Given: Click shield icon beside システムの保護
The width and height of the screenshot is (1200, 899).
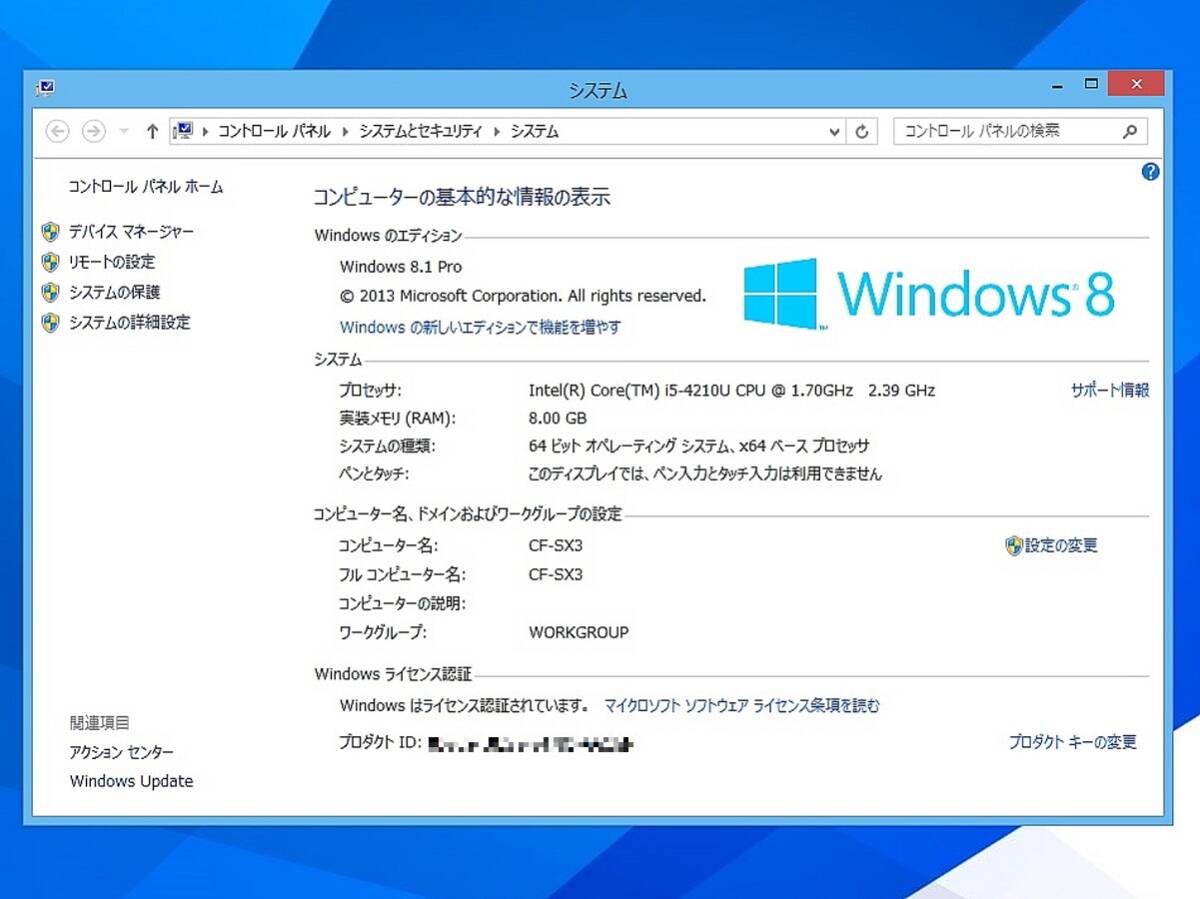Looking at the screenshot, I should coord(51,292).
